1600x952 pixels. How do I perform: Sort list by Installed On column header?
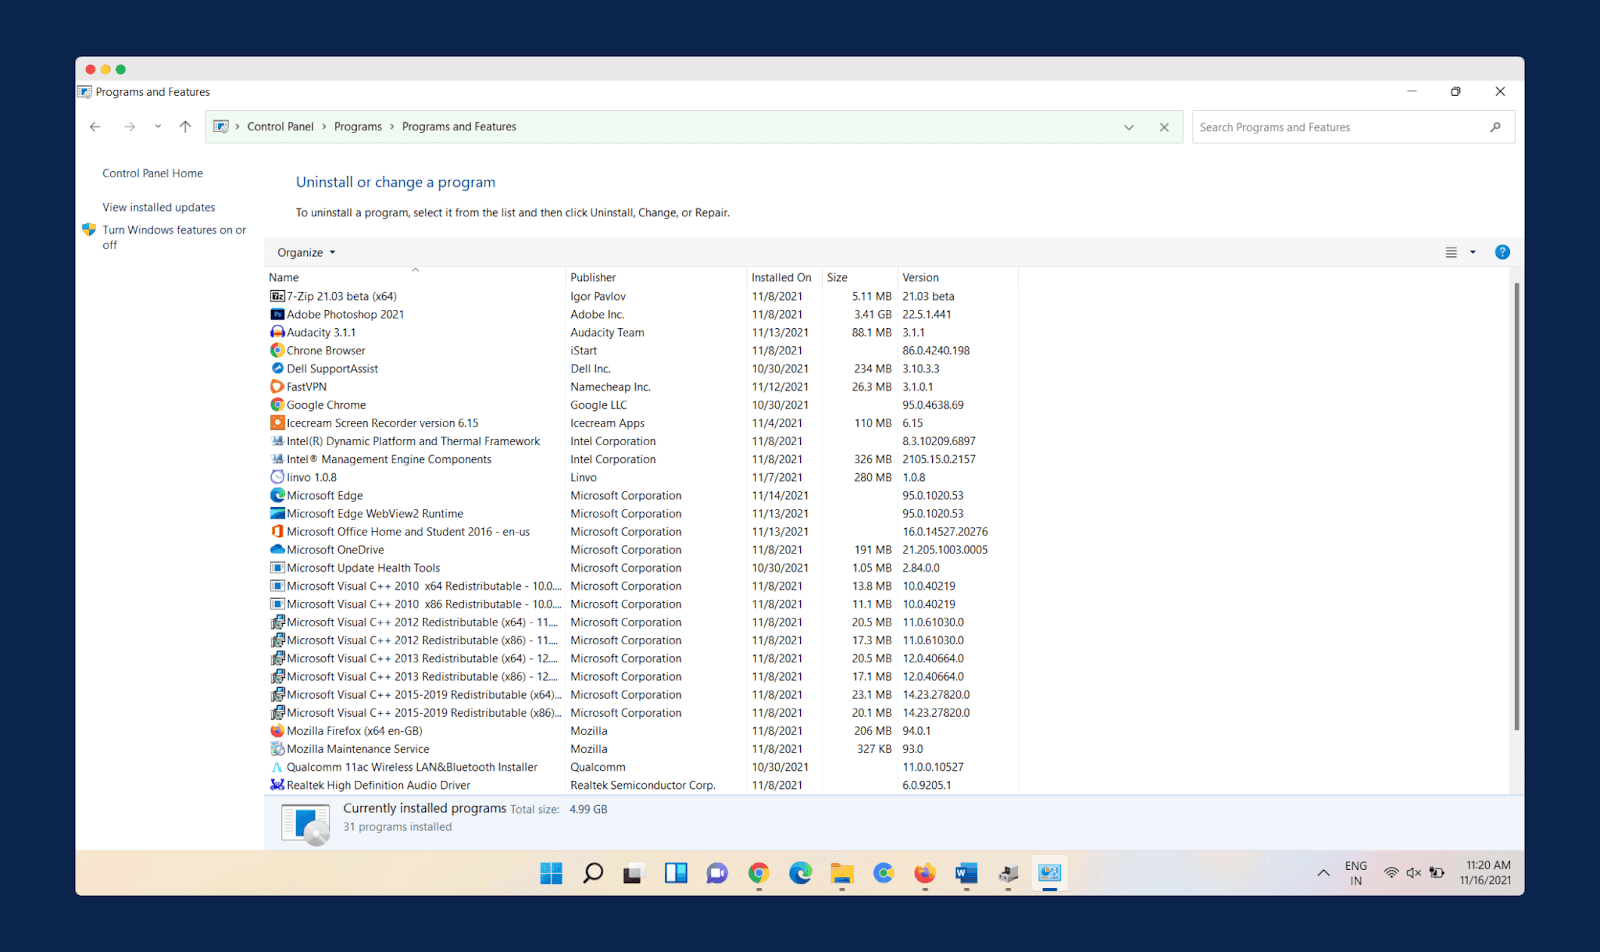tap(781, 278)
